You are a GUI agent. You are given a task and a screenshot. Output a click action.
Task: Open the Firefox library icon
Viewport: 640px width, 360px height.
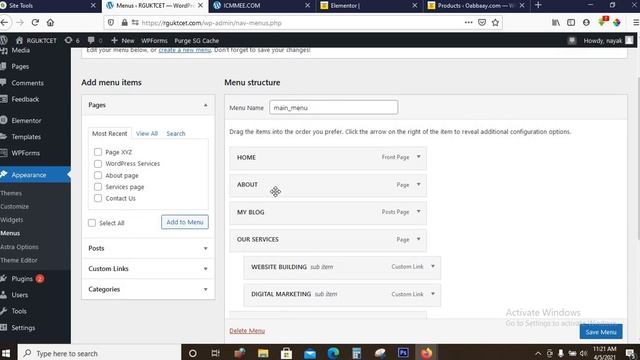tap(556, 23)
